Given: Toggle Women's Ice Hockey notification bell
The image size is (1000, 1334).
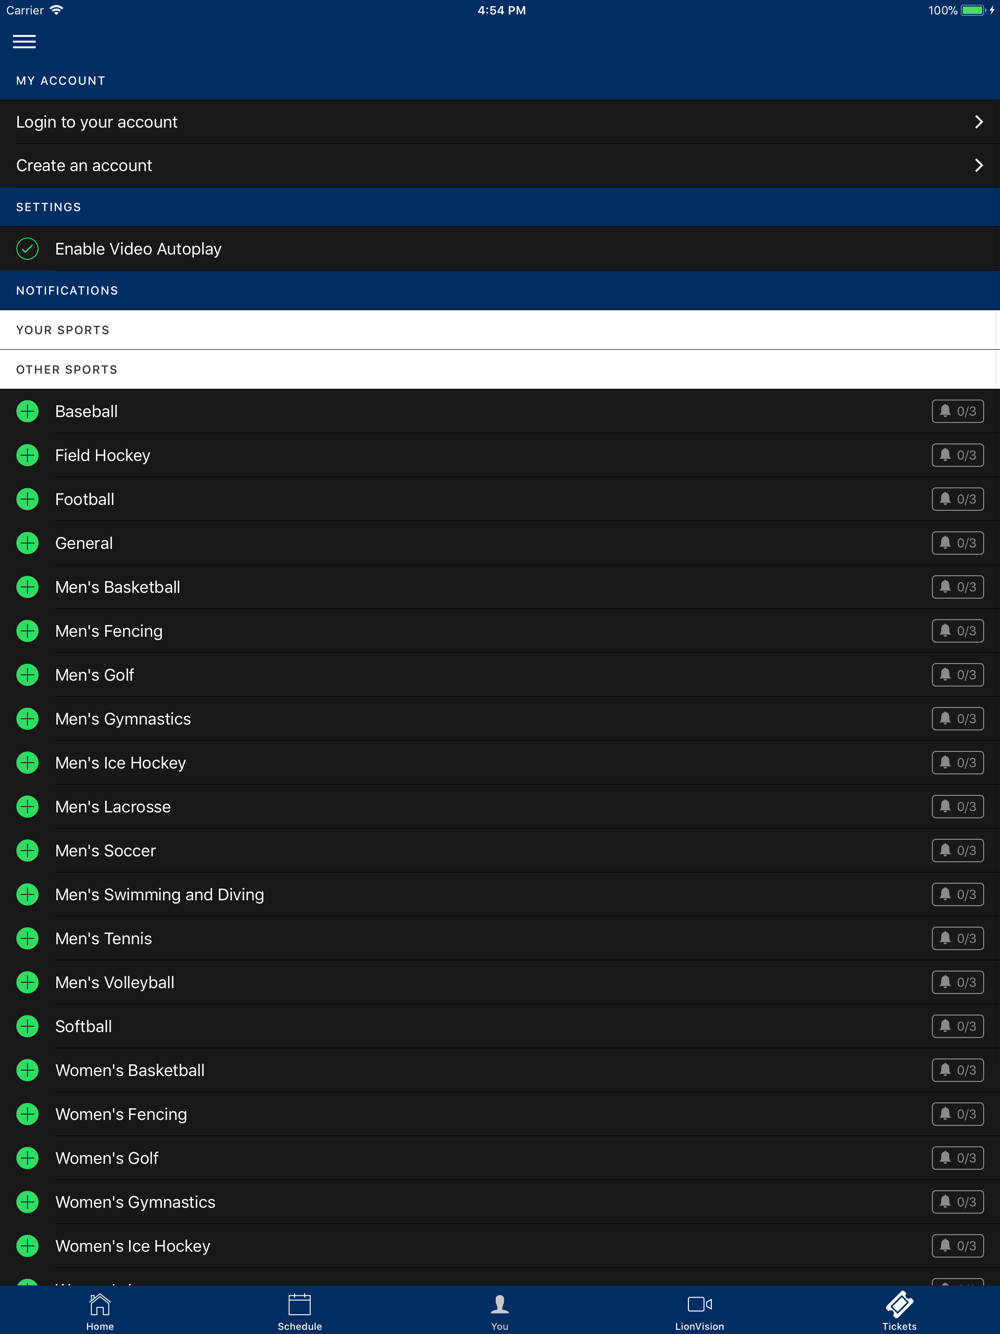Looking at the screenshot, I should point(958,1246).
